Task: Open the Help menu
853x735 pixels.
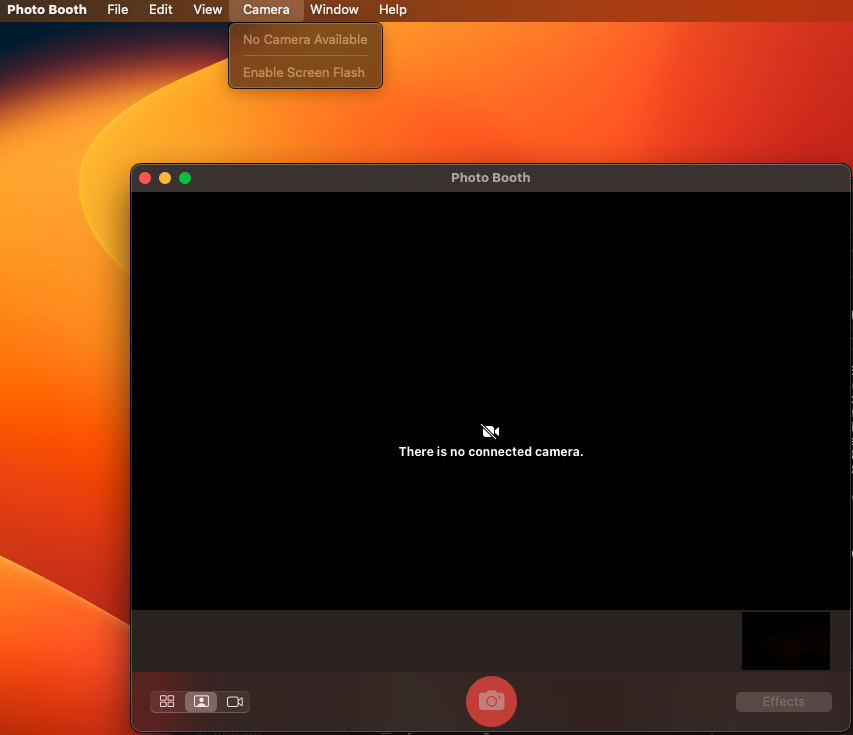Action: pyautogui.click(x=392, y=10)
